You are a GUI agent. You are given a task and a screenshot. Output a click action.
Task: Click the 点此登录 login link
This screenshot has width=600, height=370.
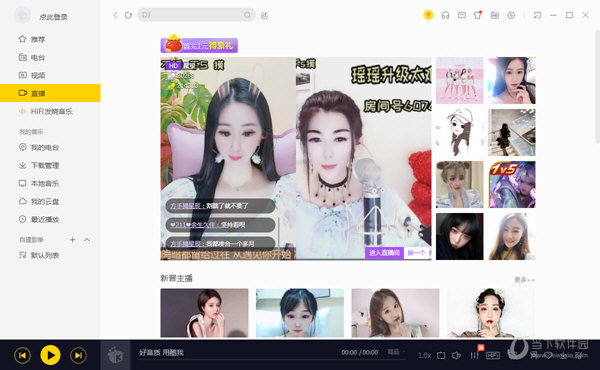pos(54,17)
